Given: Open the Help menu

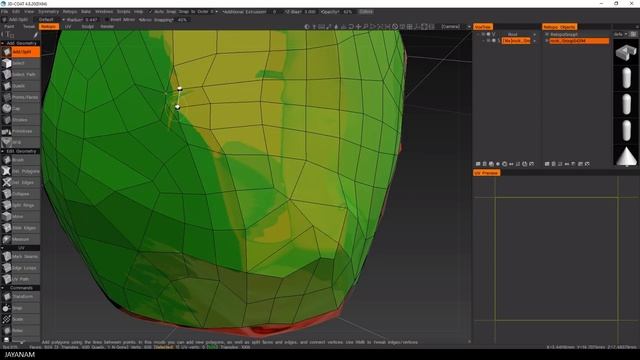Looking at the screenshot, I should coord(139,12).
